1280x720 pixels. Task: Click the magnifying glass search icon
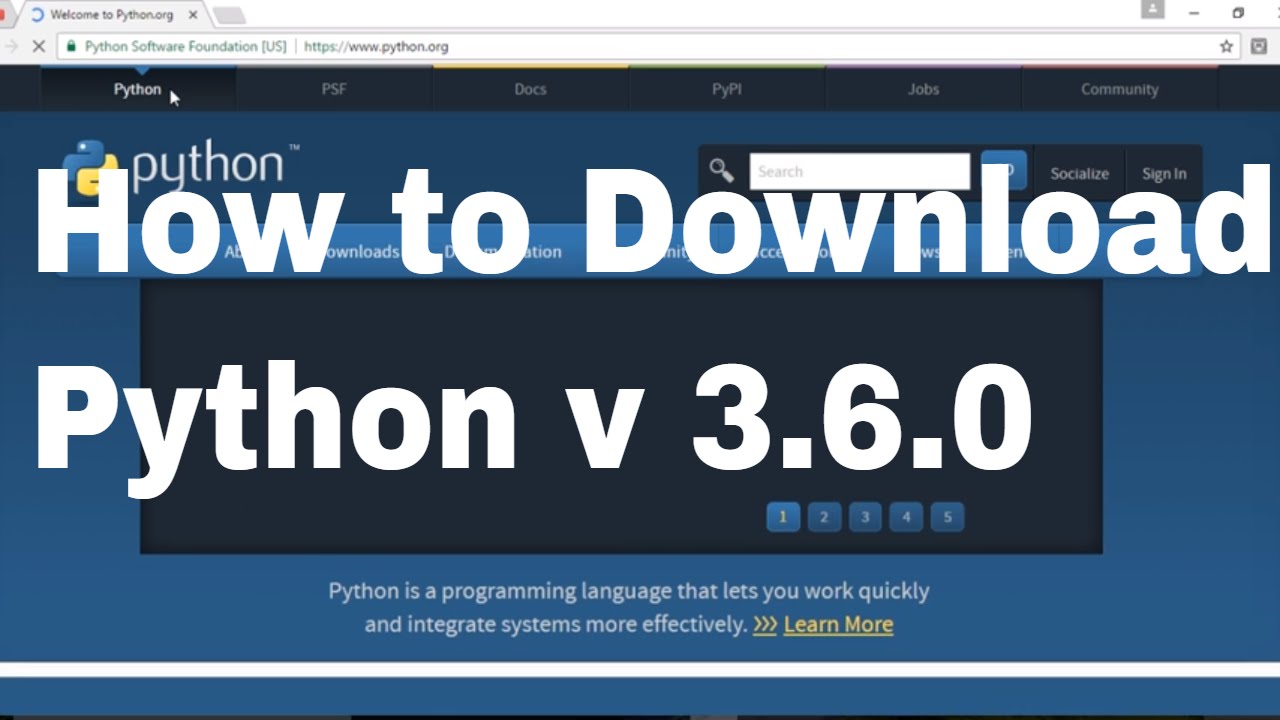721,170
